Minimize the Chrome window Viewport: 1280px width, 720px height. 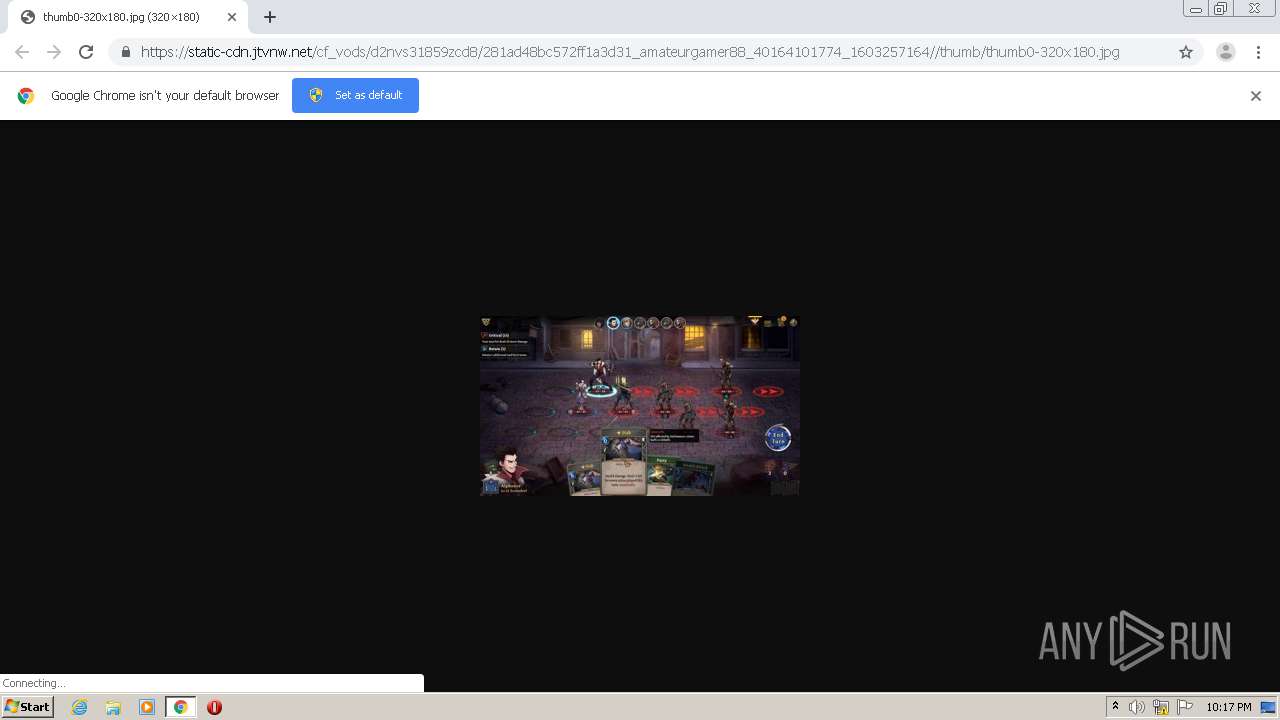point(1196,9)
